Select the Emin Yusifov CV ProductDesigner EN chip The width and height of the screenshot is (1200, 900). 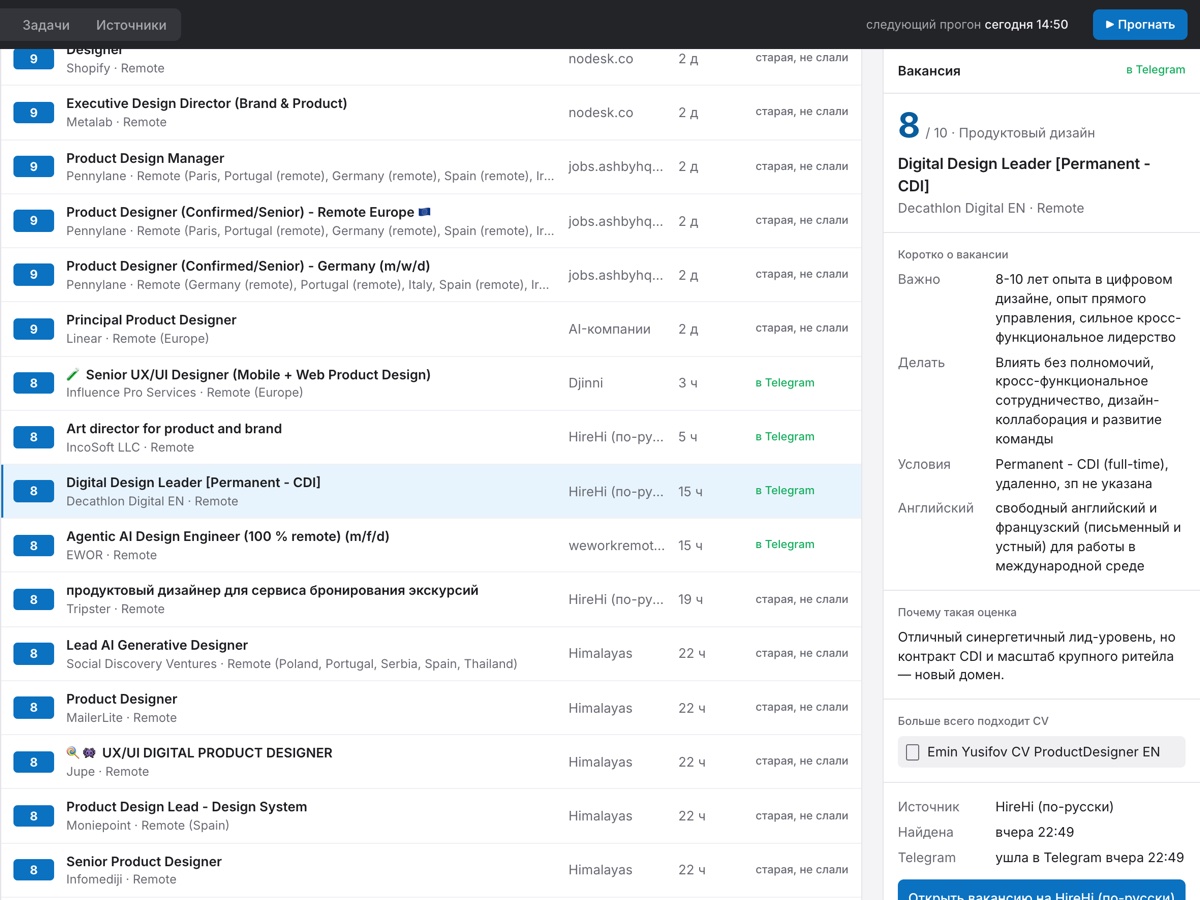click(1041, 752)
